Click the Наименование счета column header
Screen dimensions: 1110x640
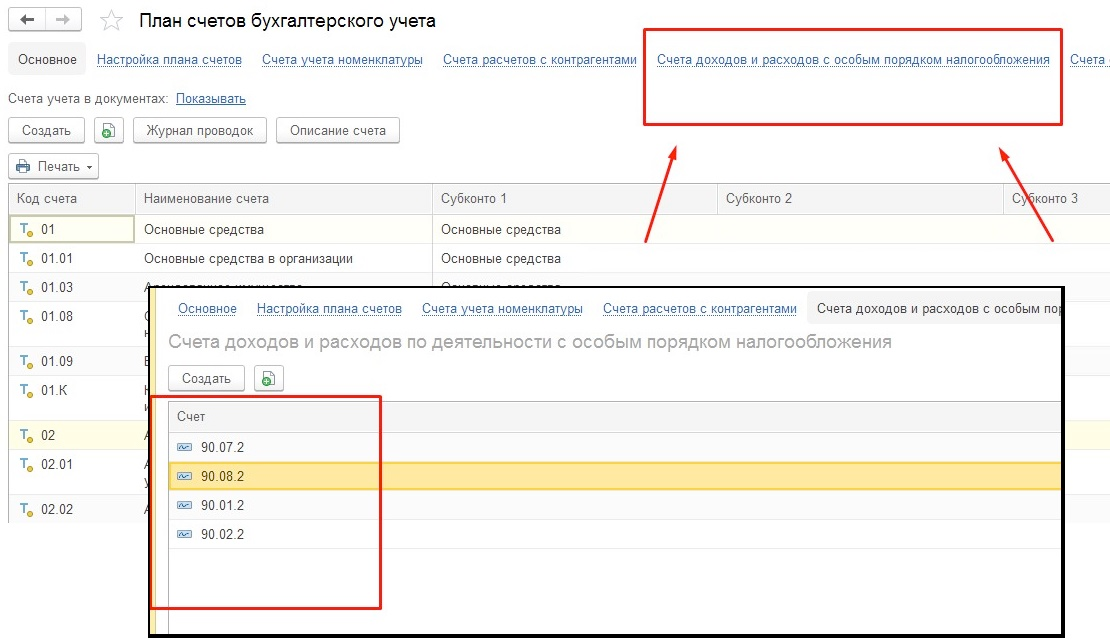283,199
